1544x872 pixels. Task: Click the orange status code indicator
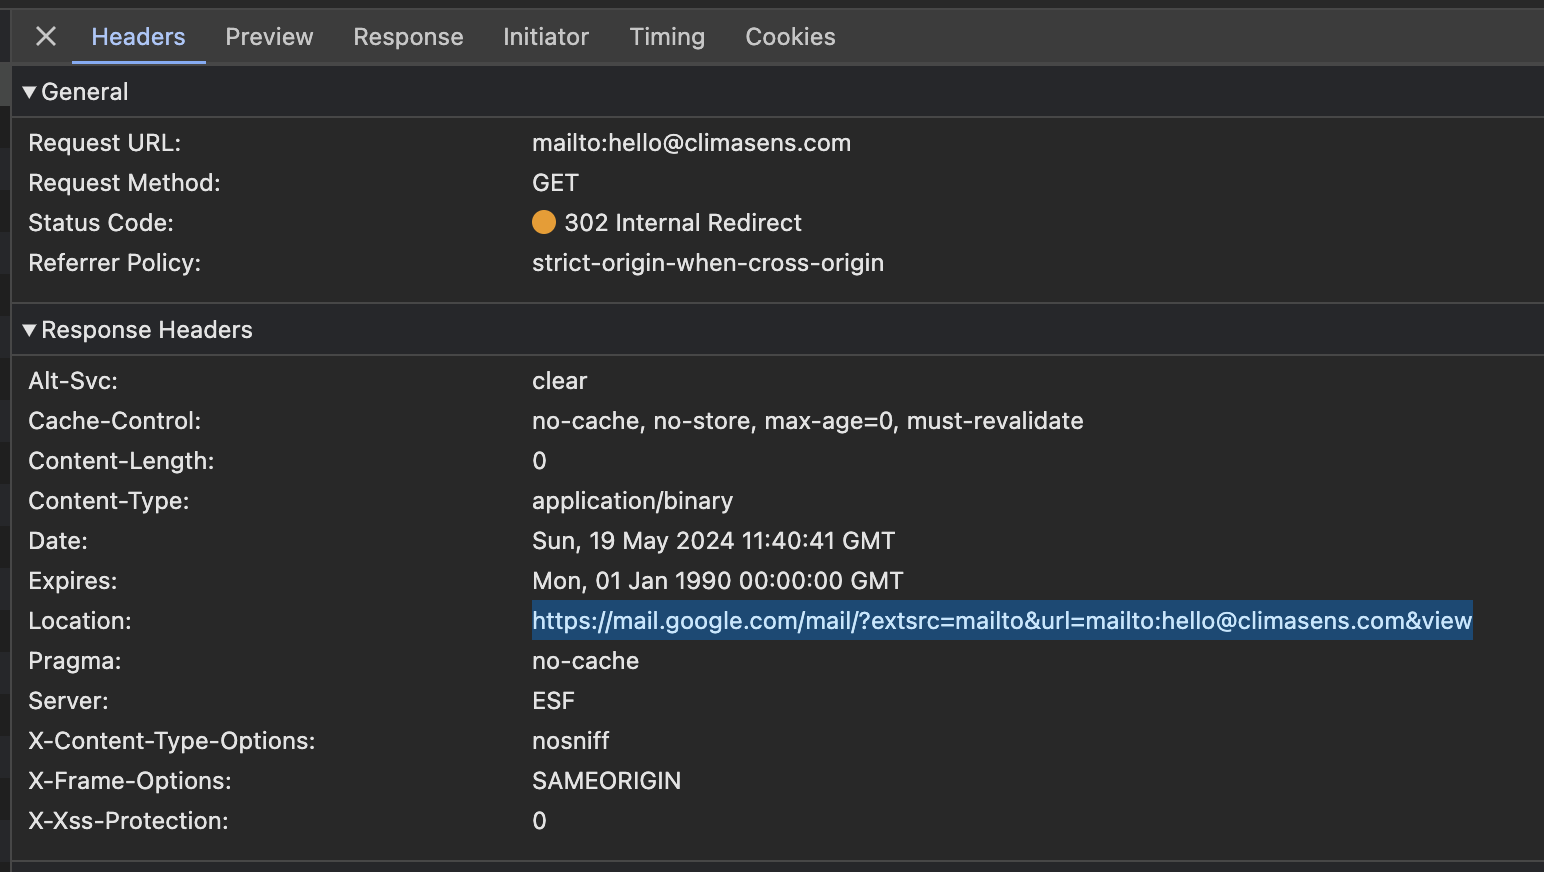[544, 222]
